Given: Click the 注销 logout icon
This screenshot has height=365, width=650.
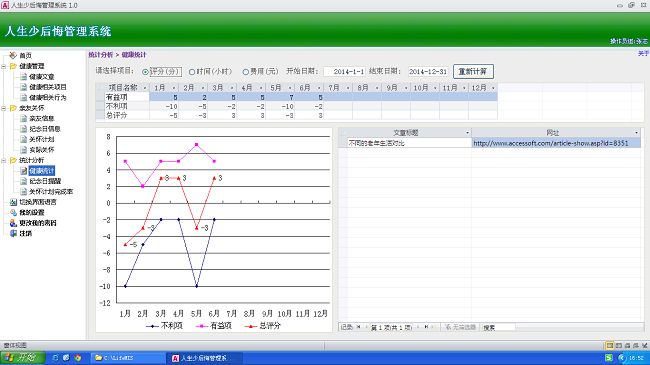Looking at the screenshot, I should (13, 234).
